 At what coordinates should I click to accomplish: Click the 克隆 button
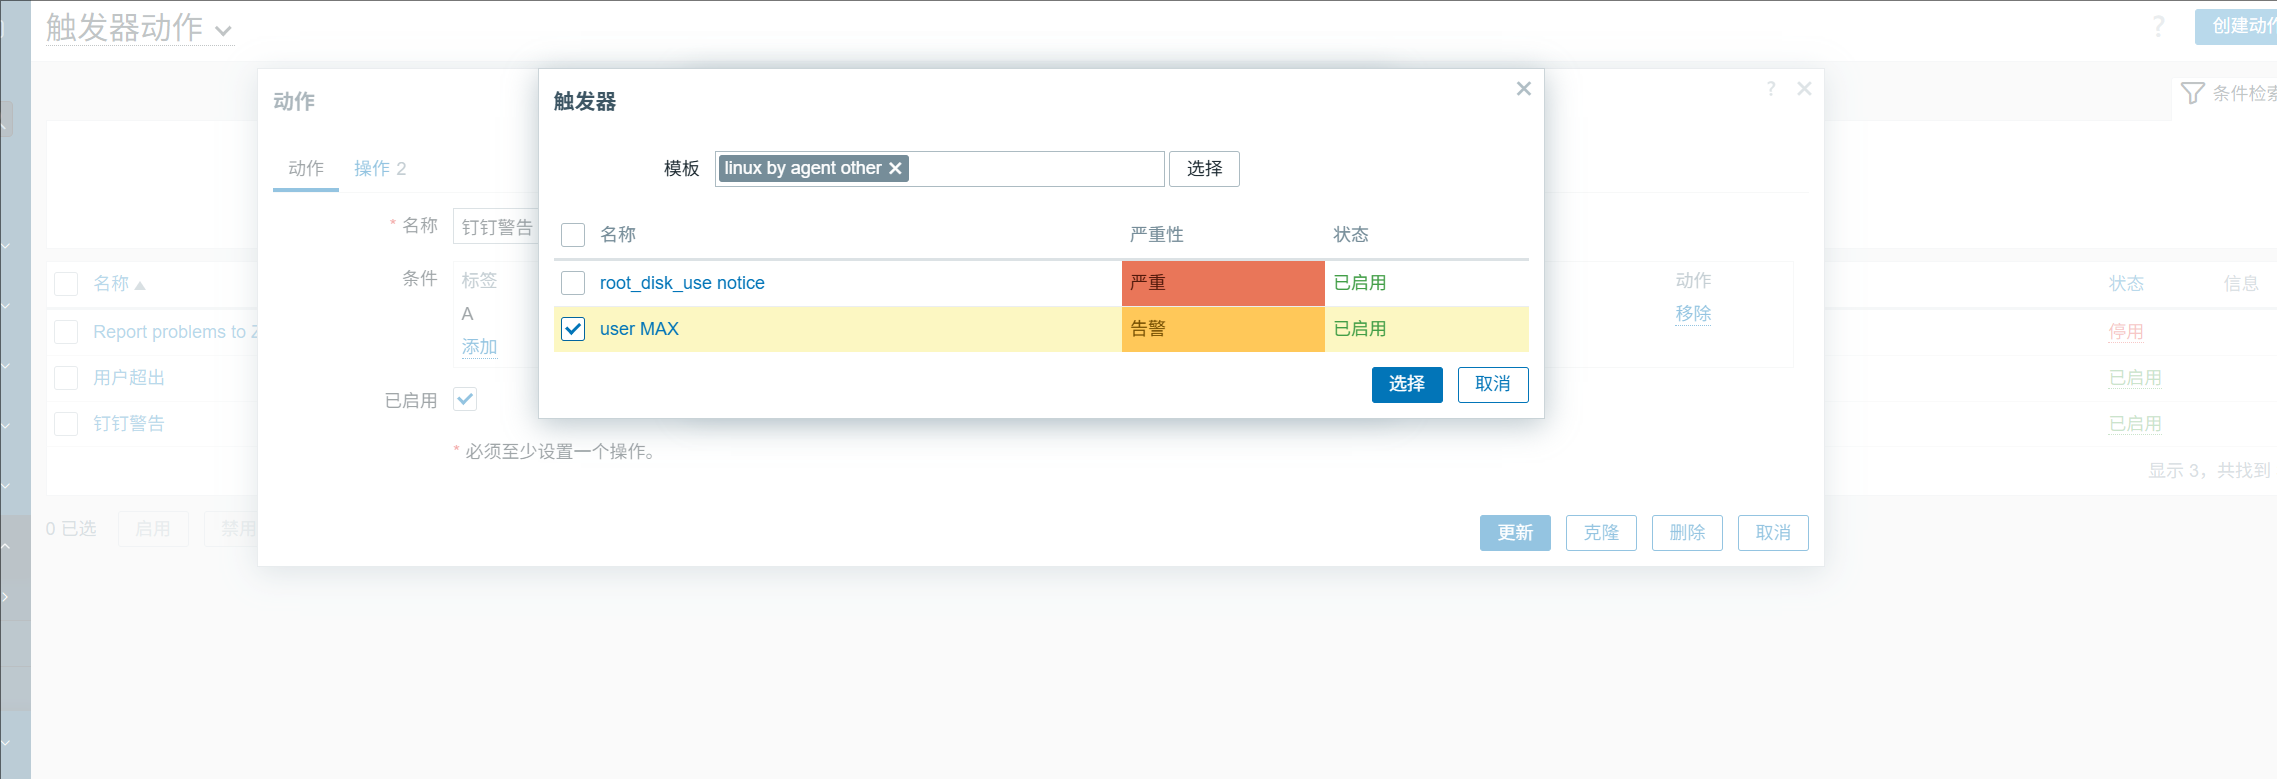(1601, 533)
